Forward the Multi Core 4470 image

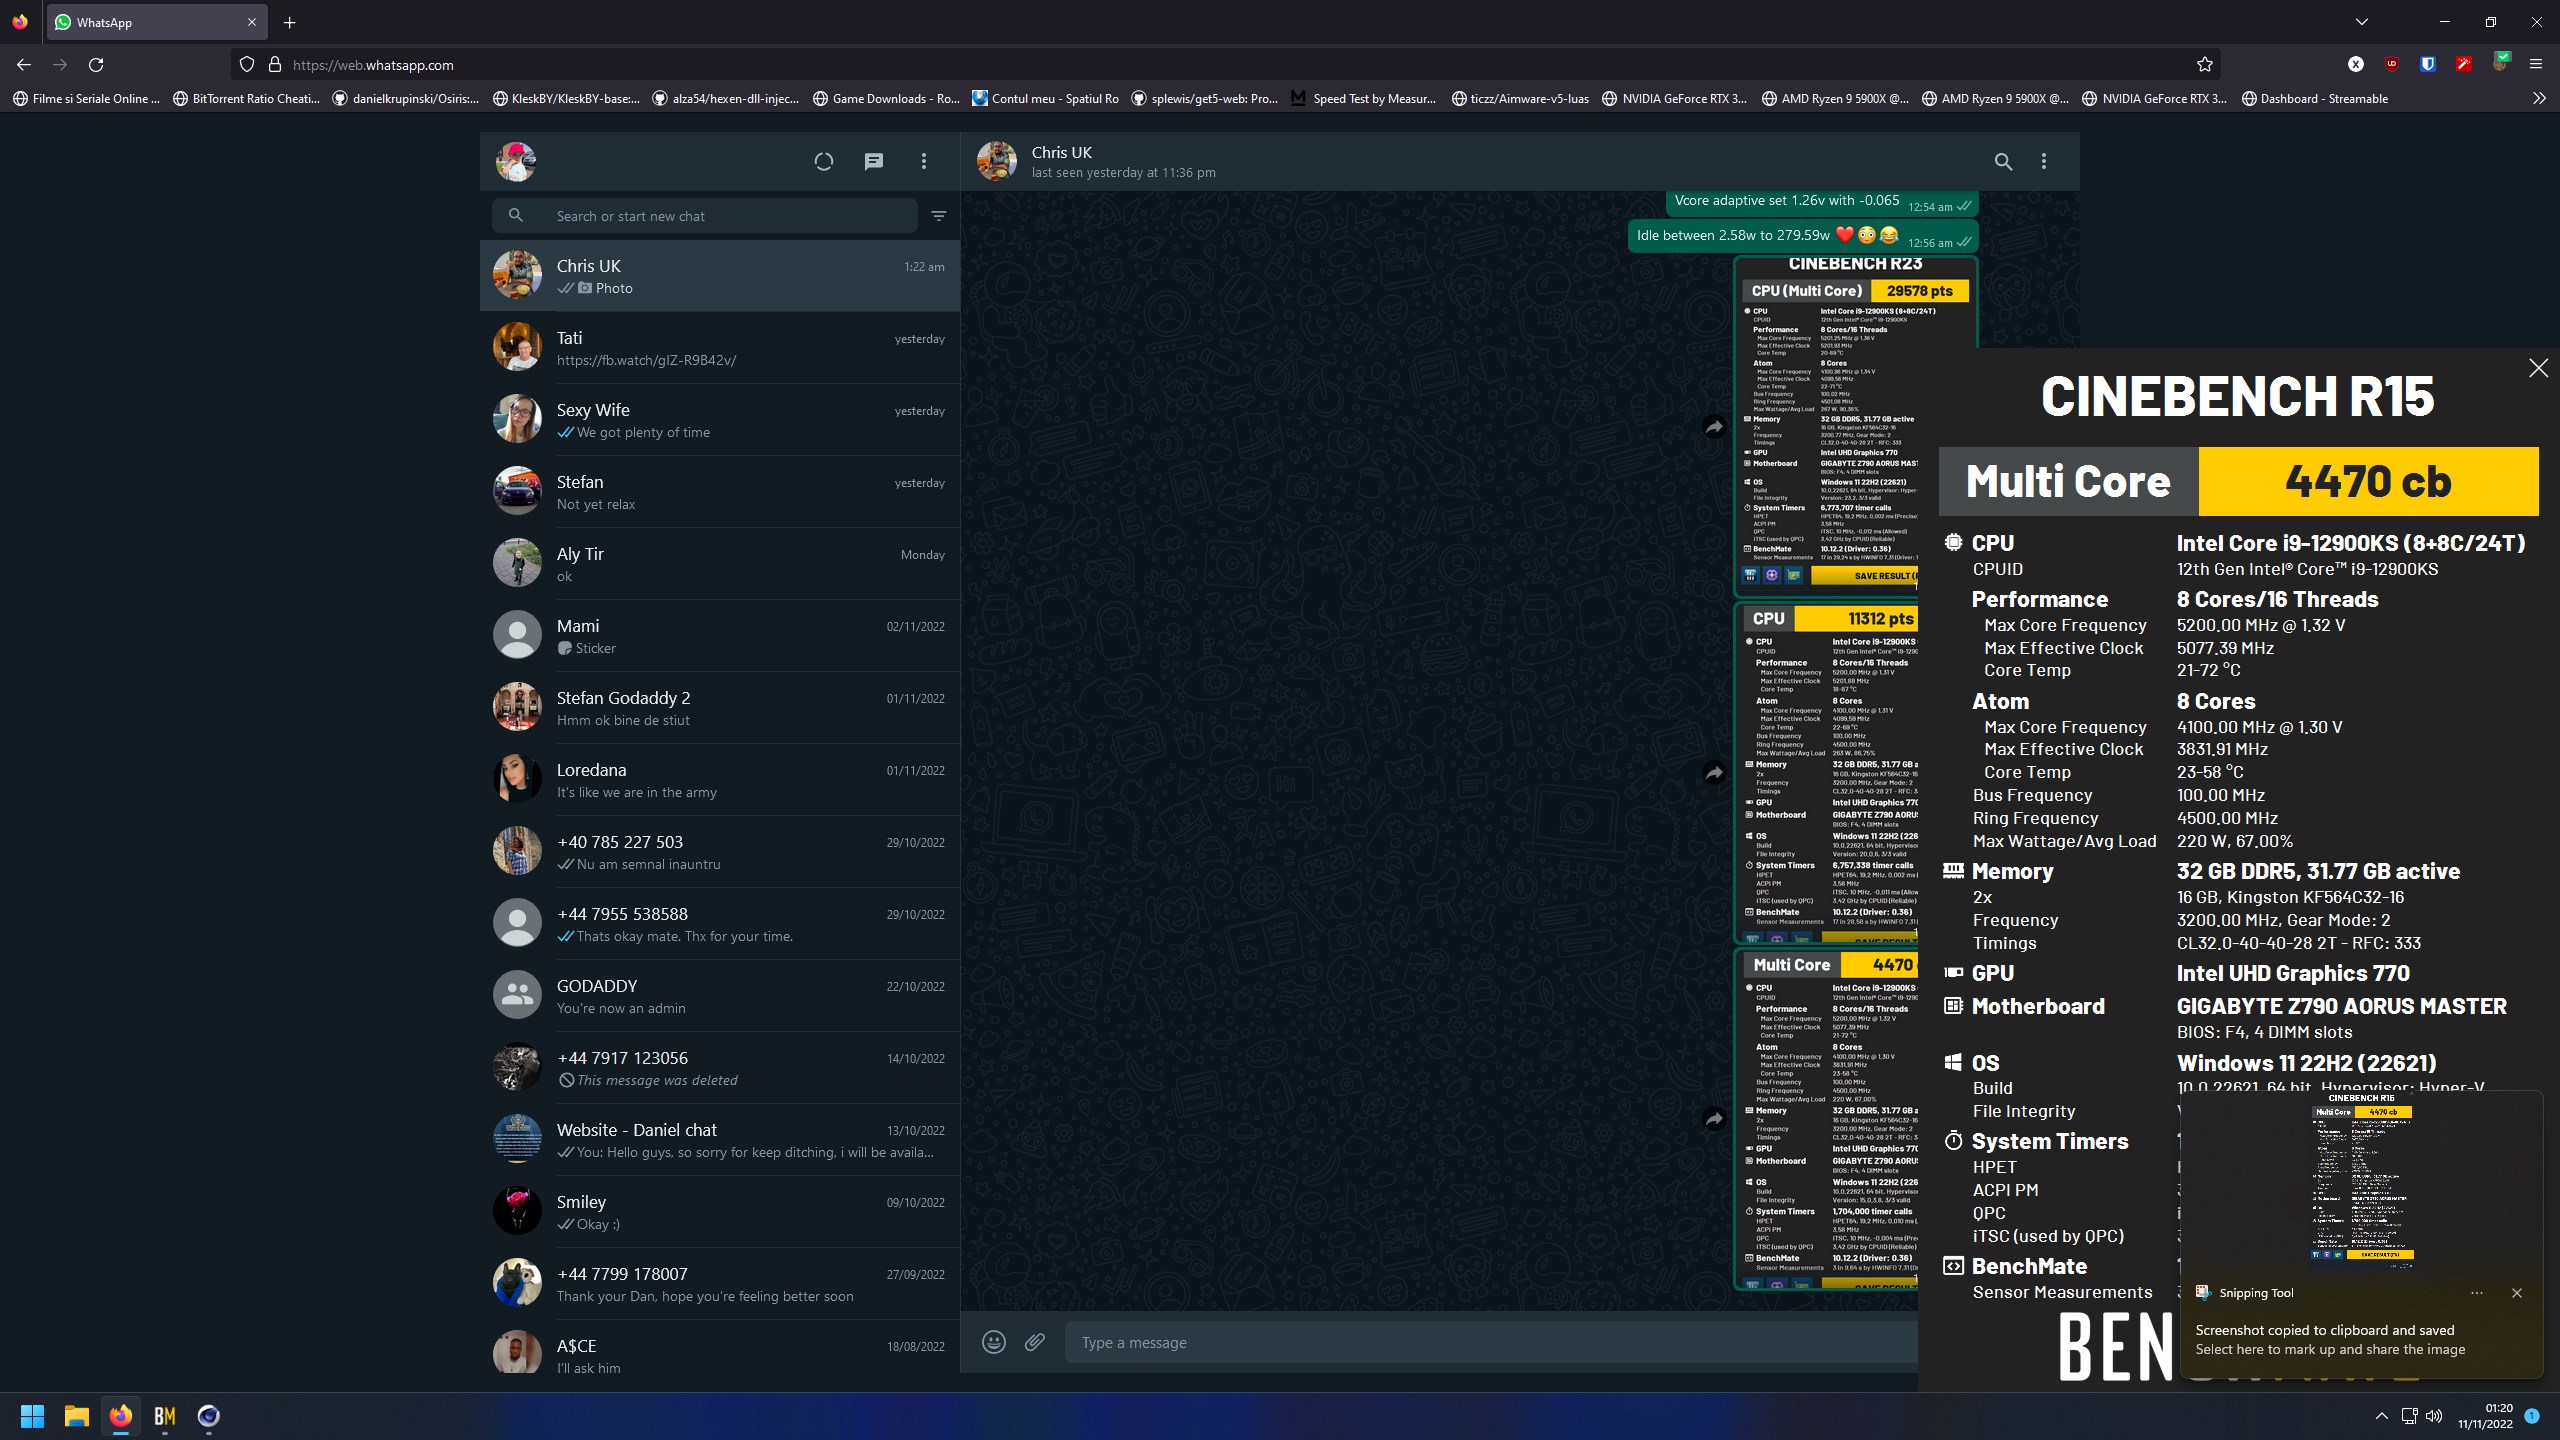tap(1714, 1118)
